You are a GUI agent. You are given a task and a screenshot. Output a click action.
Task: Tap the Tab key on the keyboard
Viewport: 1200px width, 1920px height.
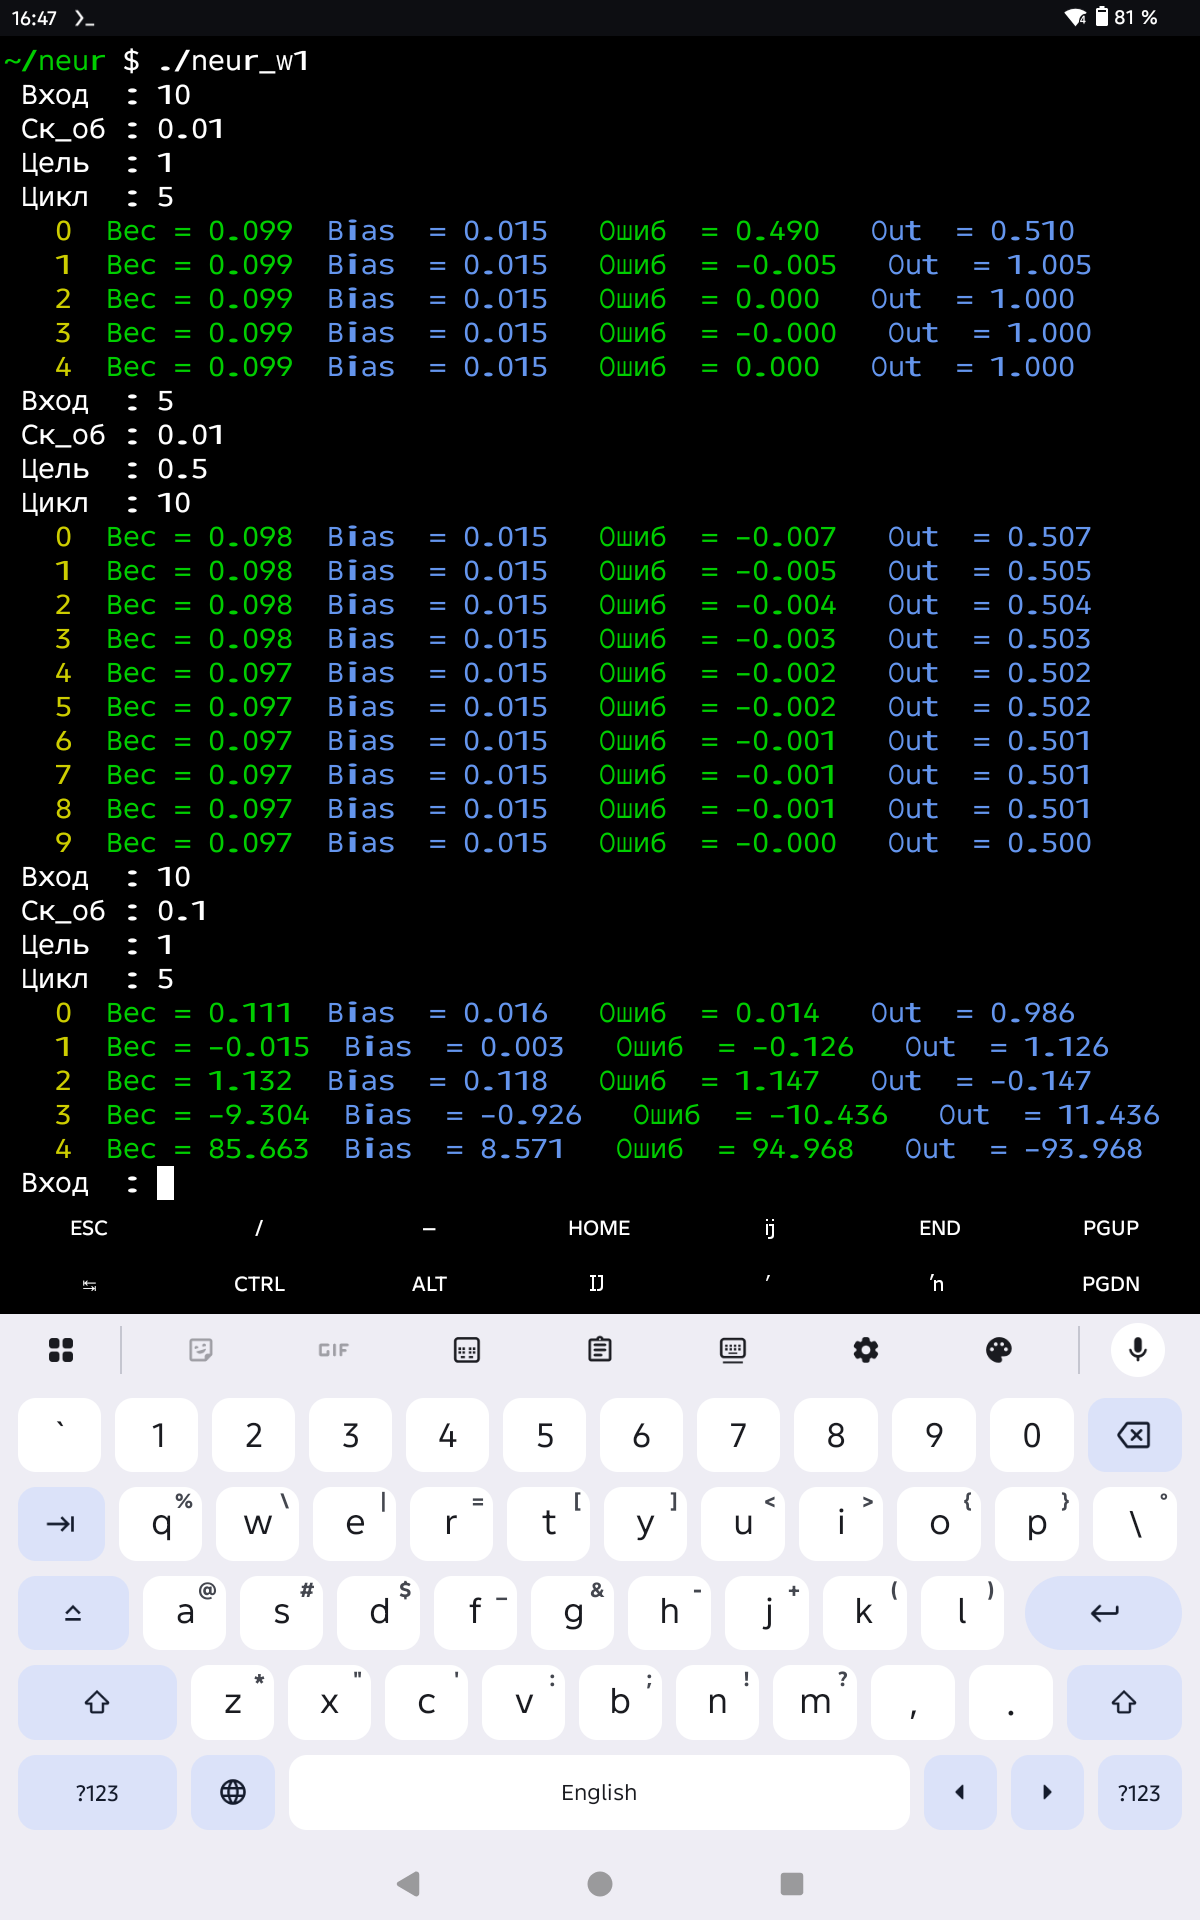pyautogui.click(x=61, y=1524)
